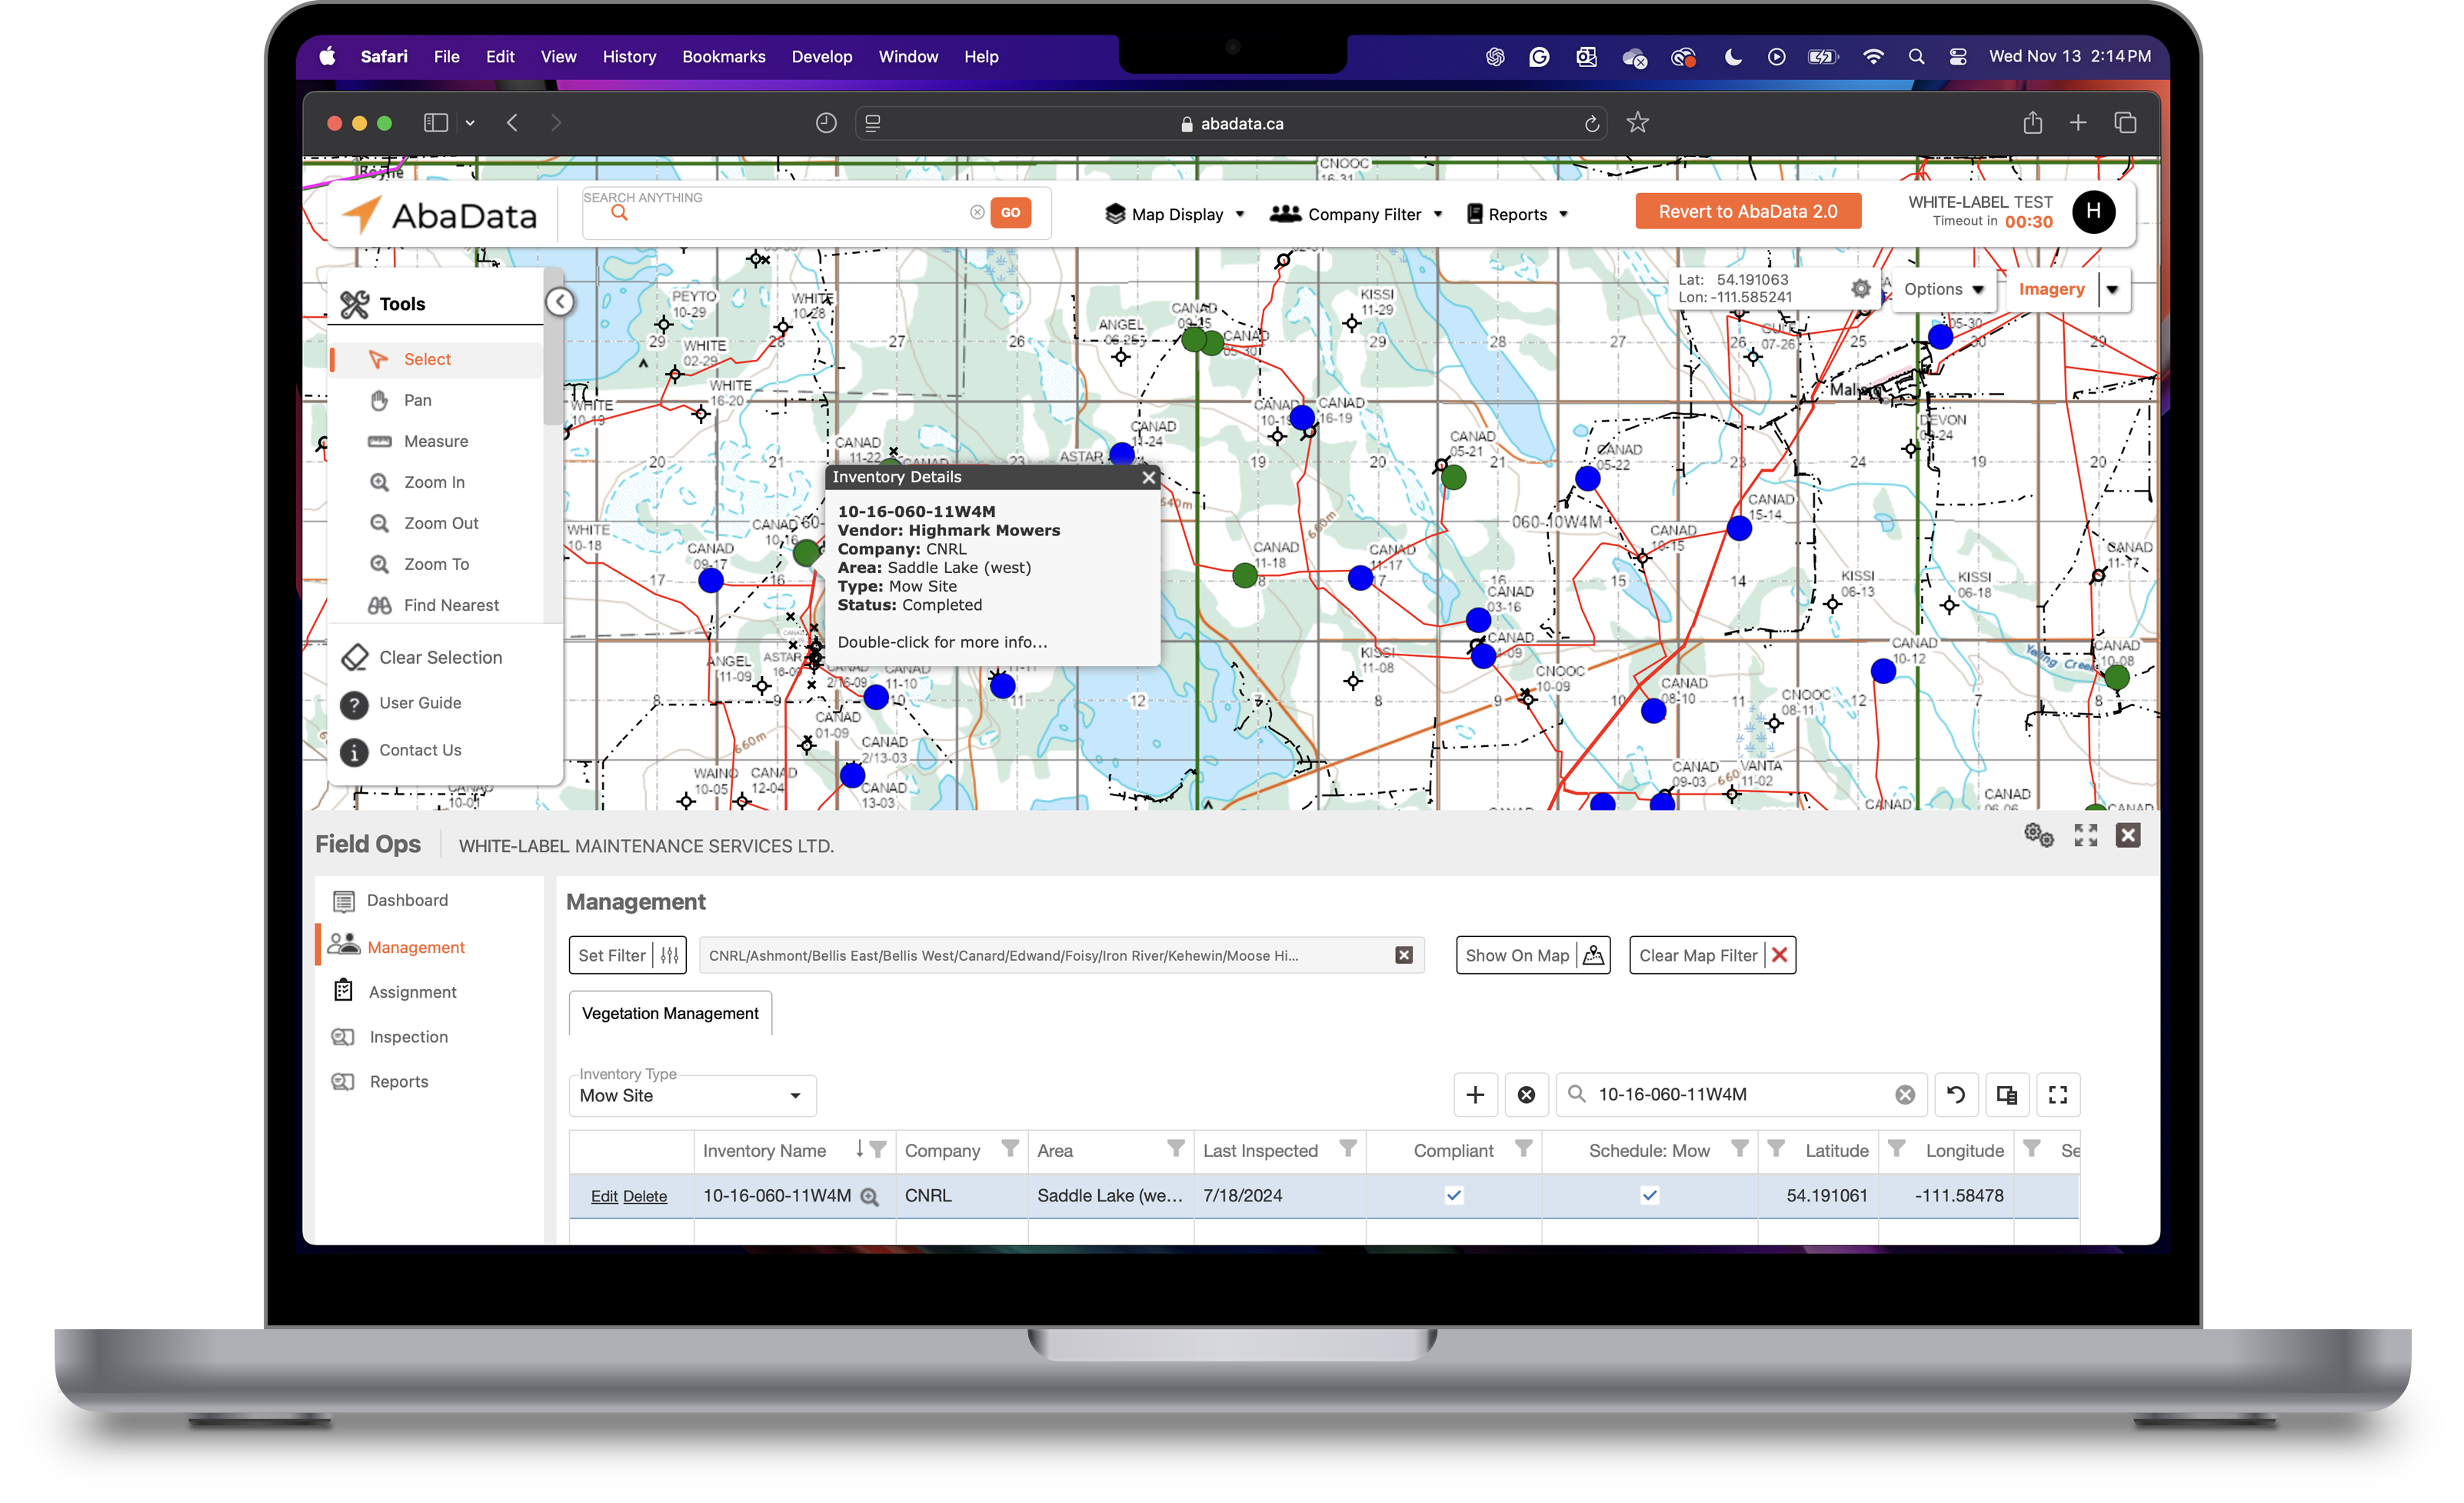This screenshot has height=1503, width=2464.
Task: Expand Field Ops panel to fullscreen
Action: 2084,835
